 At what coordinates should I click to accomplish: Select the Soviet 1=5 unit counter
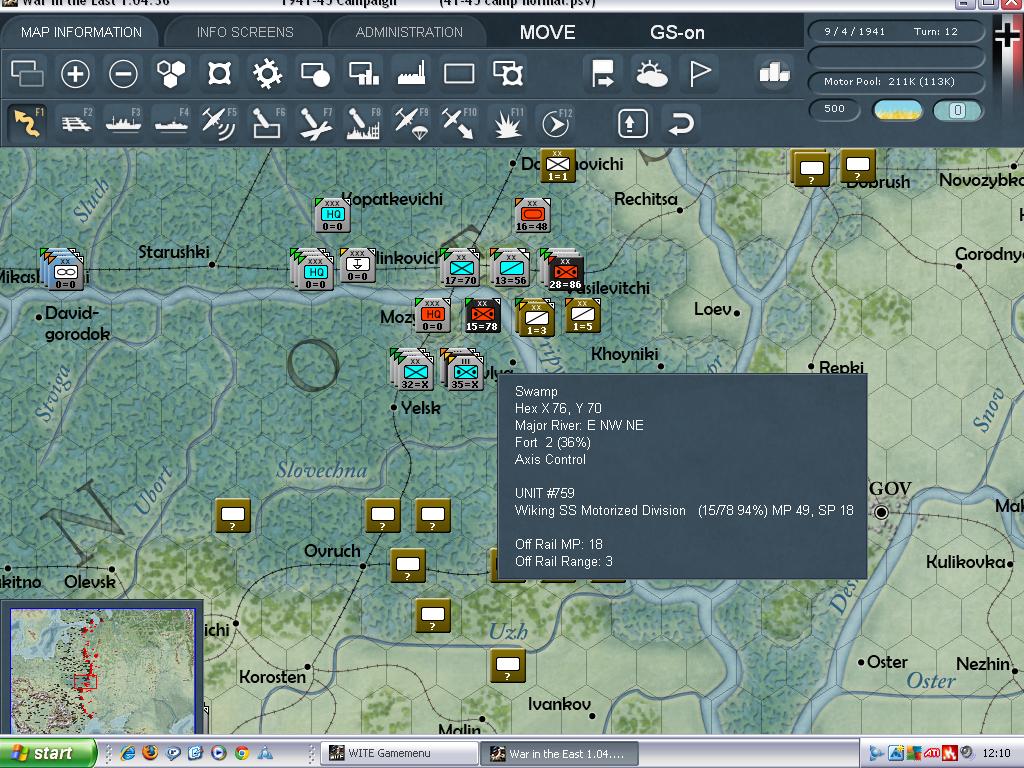pyautogui.click(x=583, y=315)
